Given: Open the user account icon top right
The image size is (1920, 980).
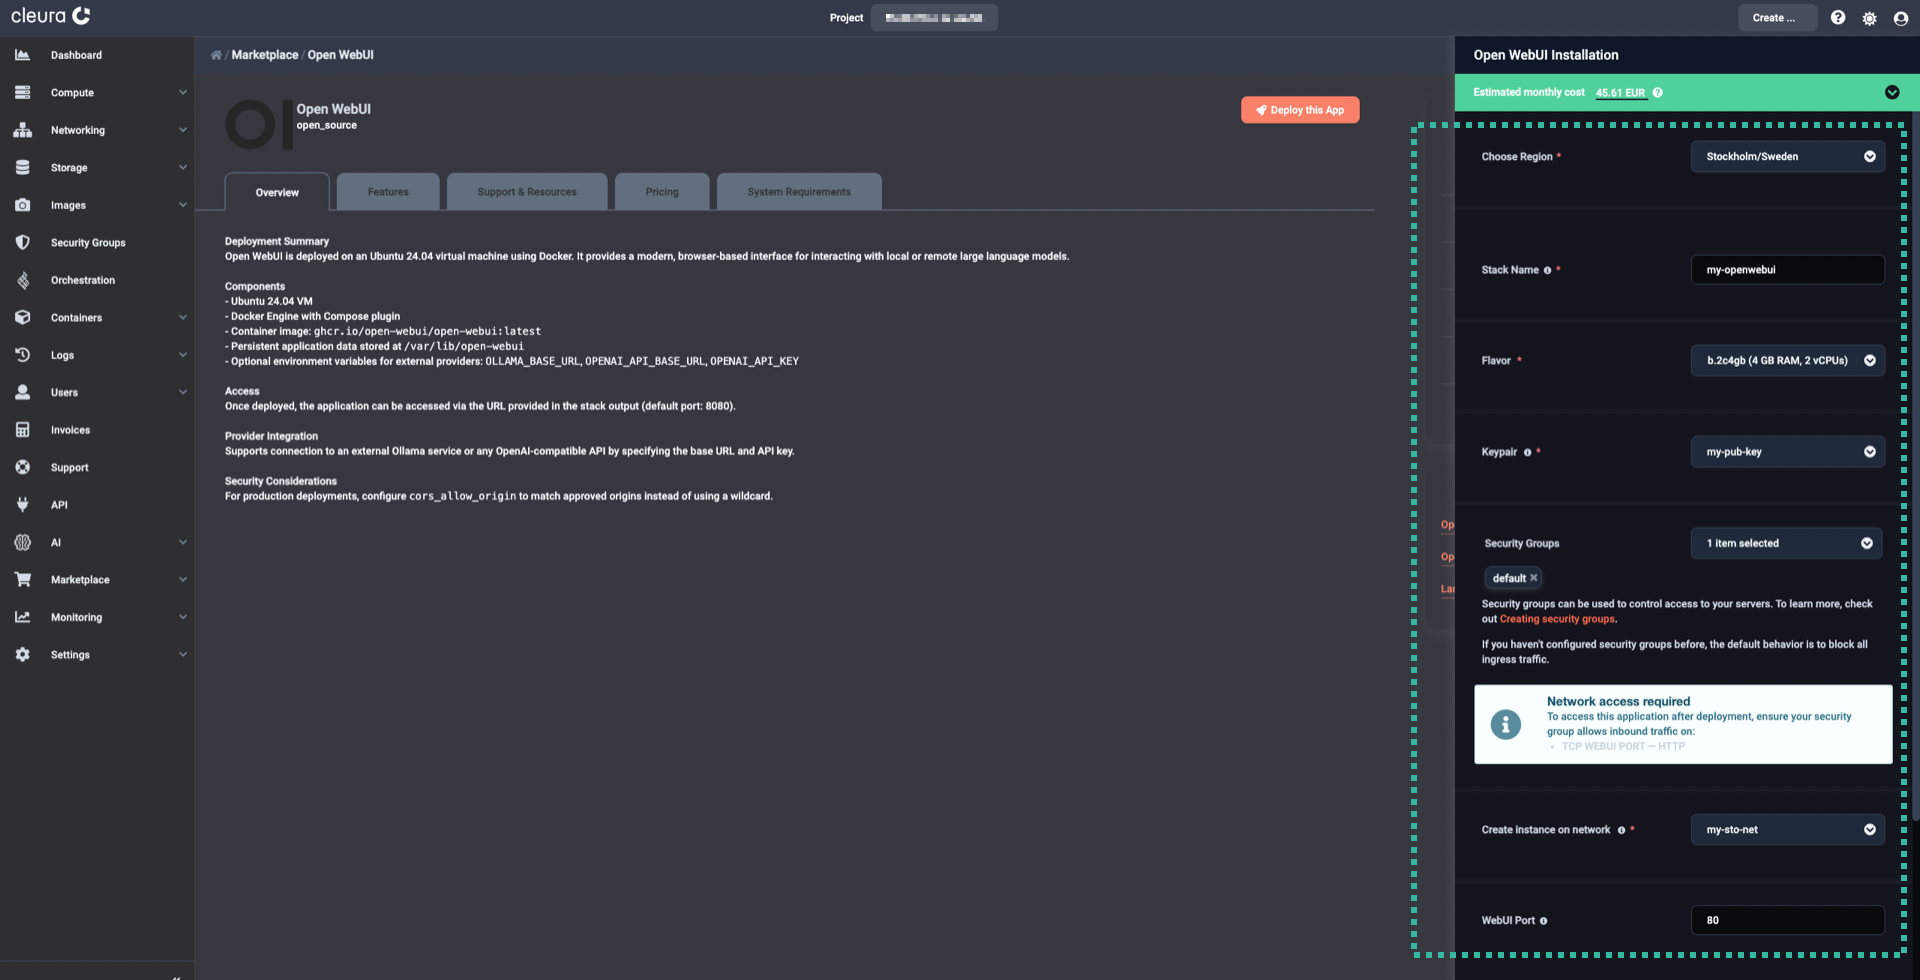Looking at the screenshot, I should [x=1903, y=18].
